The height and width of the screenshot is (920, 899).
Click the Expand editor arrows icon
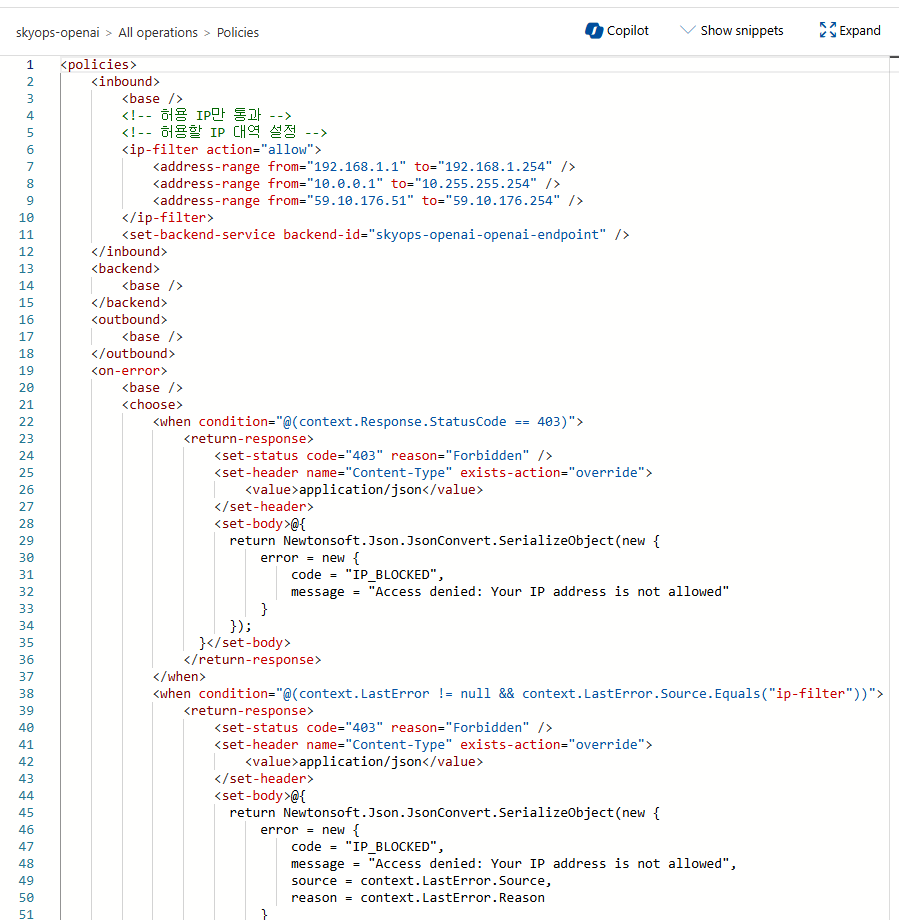coord(827,31)
